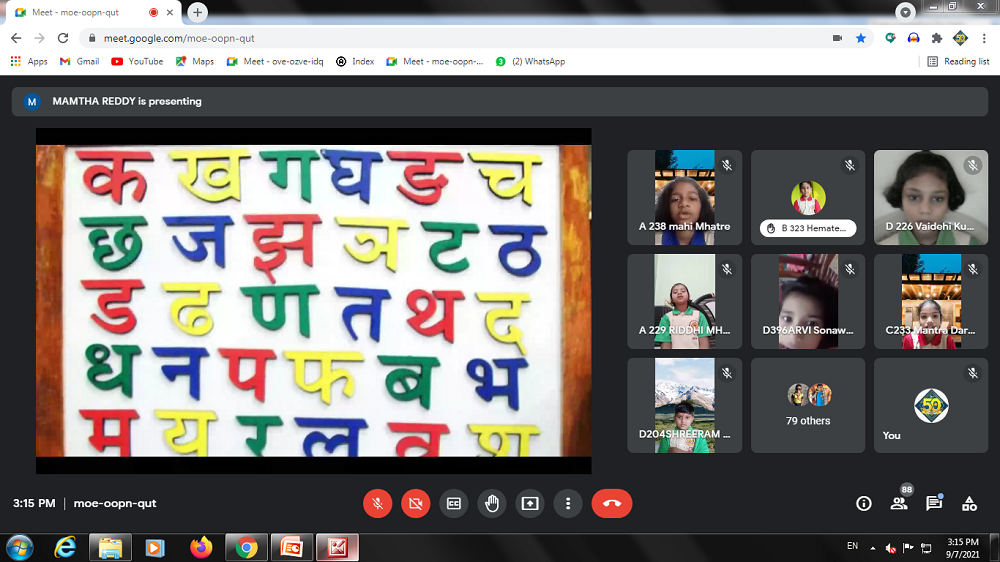Click the present screen button
The image size is (1000, 562).
[530, 504]
